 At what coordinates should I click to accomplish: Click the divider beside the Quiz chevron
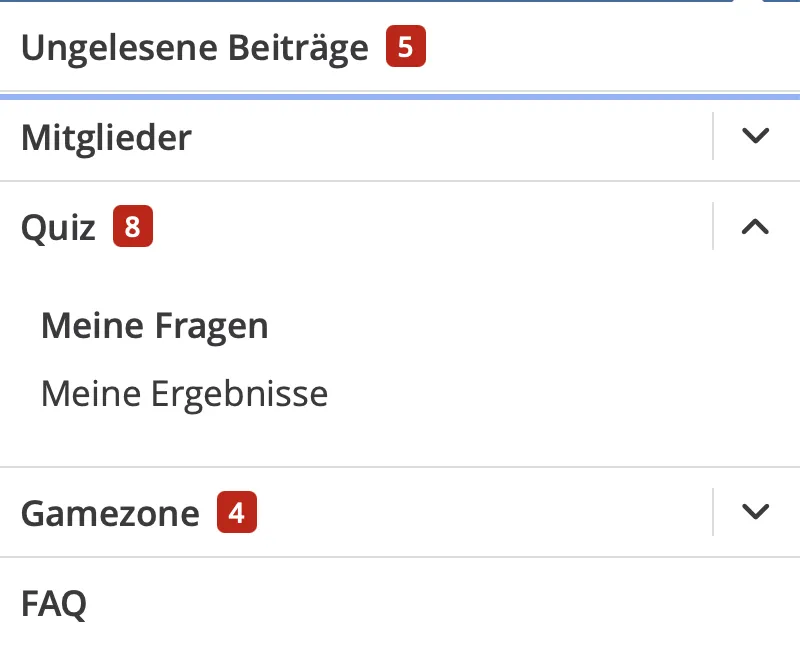[x=713, y=226]
